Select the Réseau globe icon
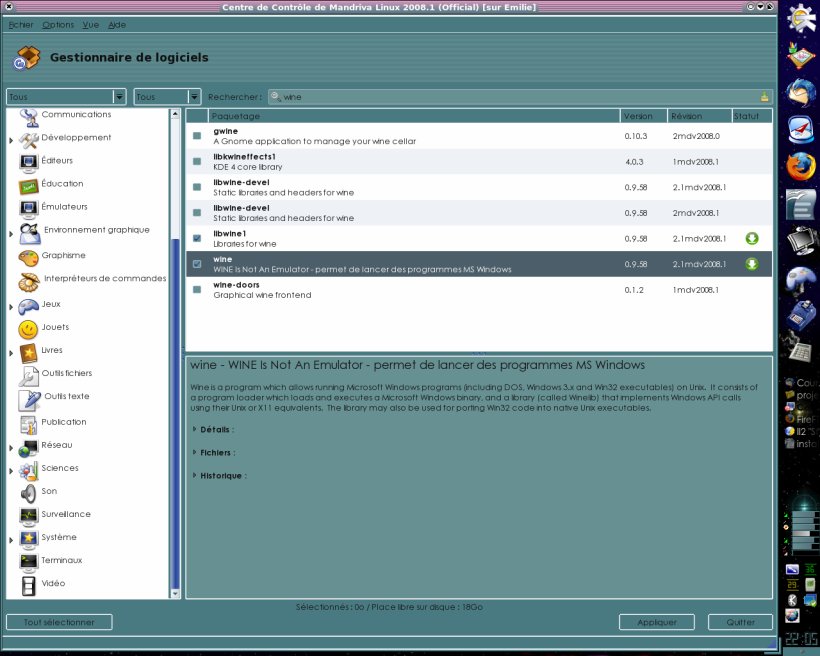Screen dimensions: 820x656 (x=28, y=448)
